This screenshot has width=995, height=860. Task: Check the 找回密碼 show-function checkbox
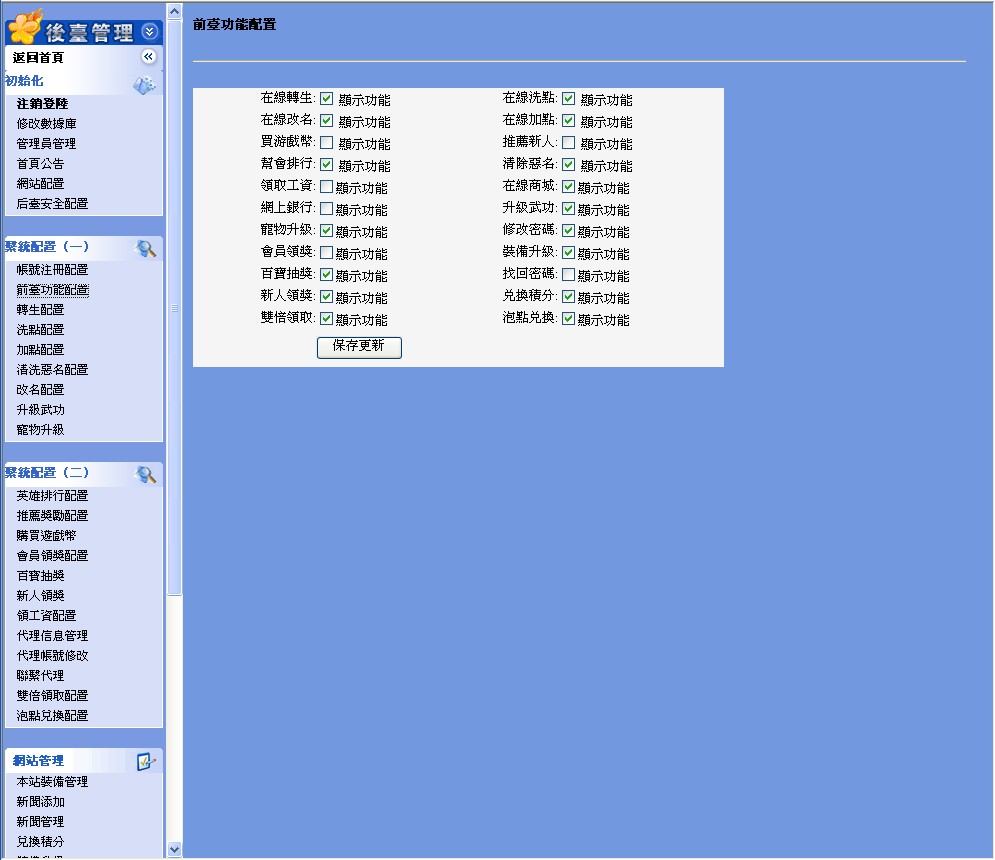click(x=568, y=274)
